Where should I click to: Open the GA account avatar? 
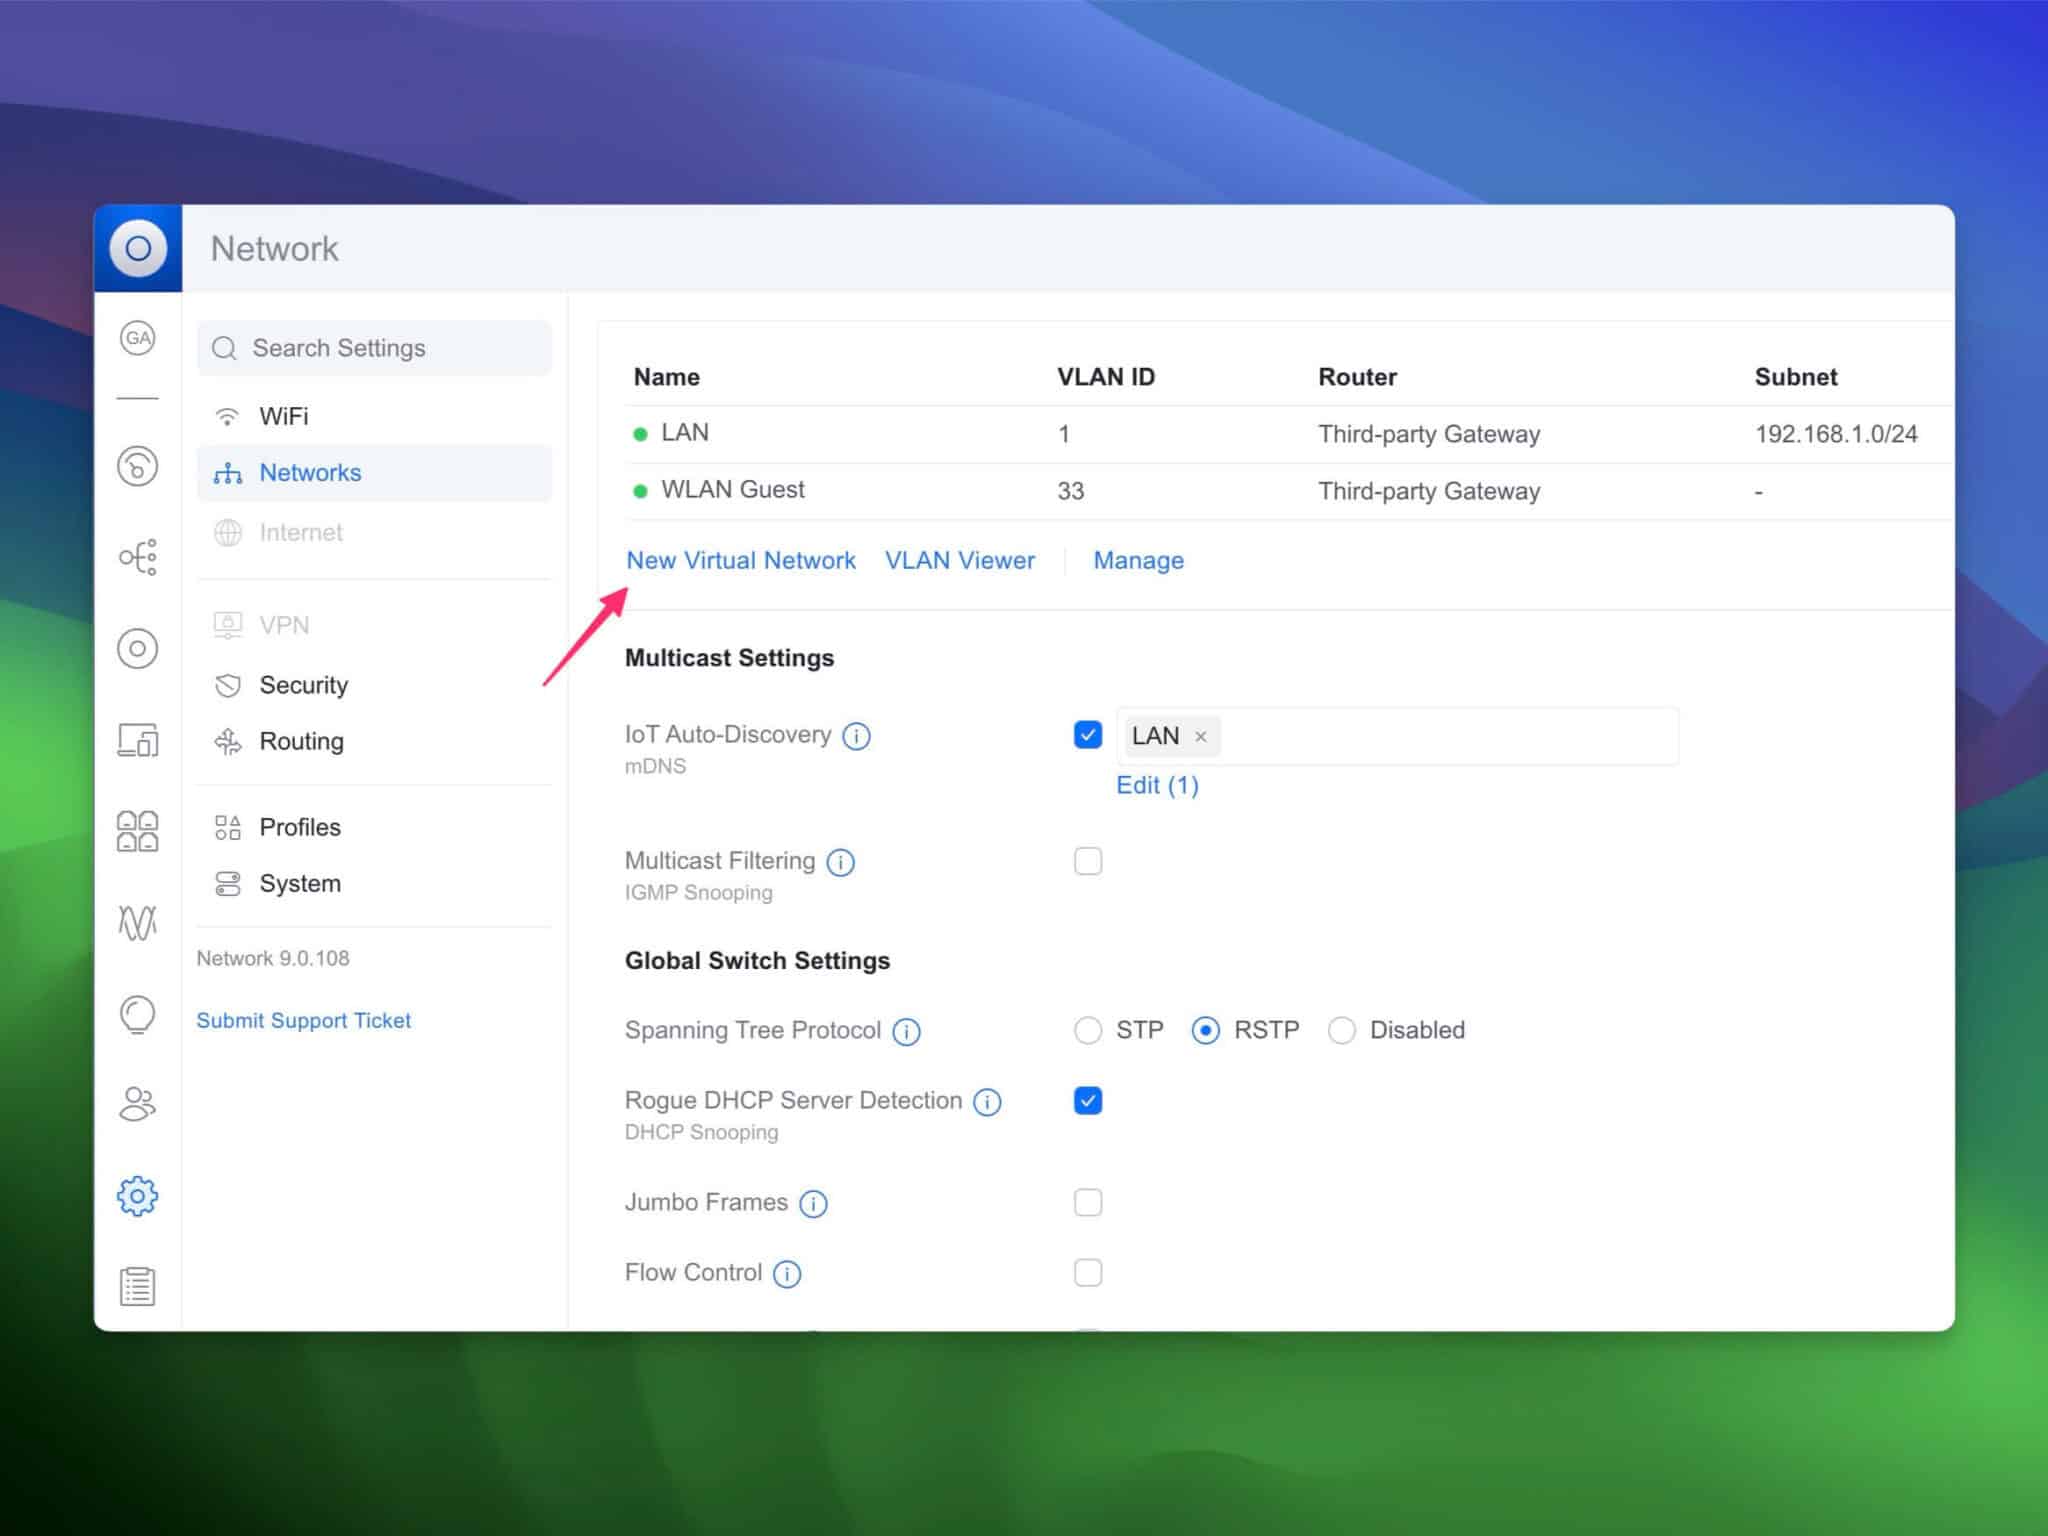(138, 338)
